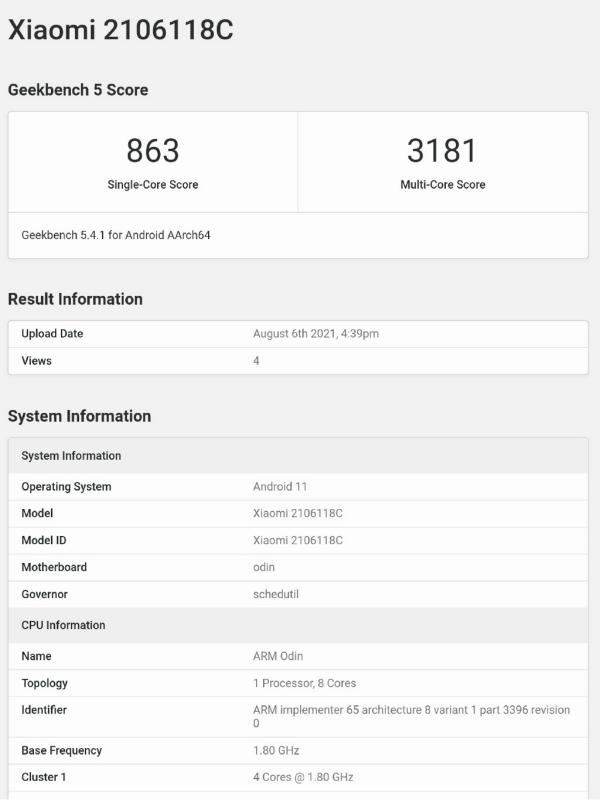Select the August 6th 2021, 4:39pm value

316,334
